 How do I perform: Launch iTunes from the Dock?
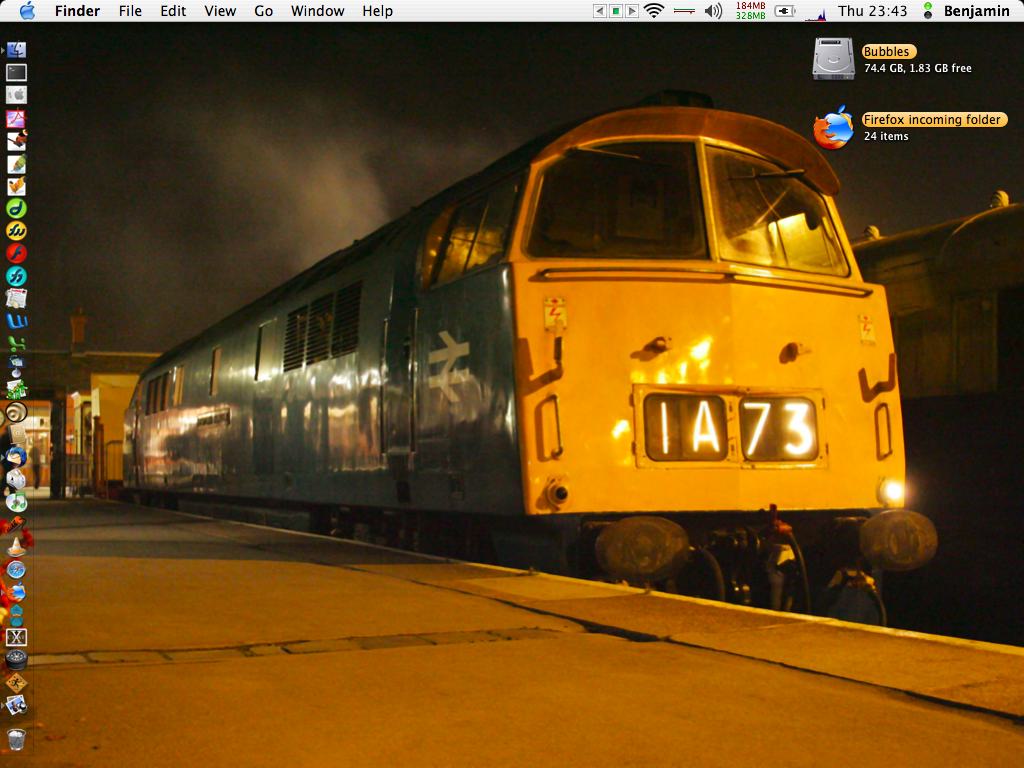16,502
